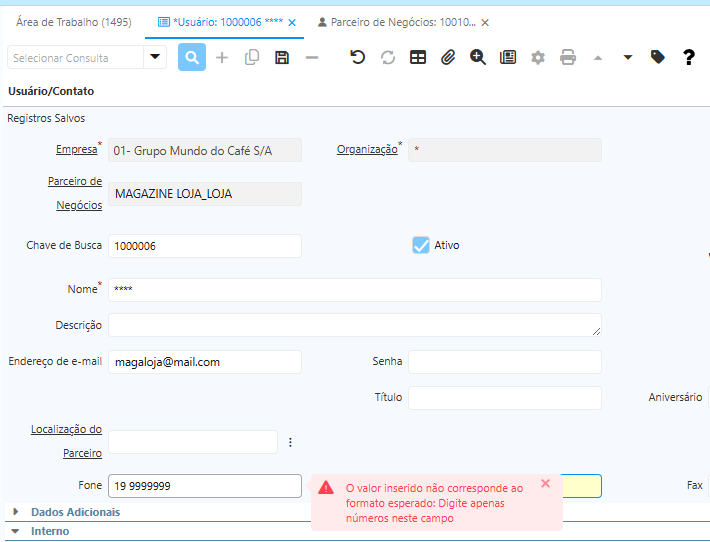Open the print icon in toolbar

[568, 57]
